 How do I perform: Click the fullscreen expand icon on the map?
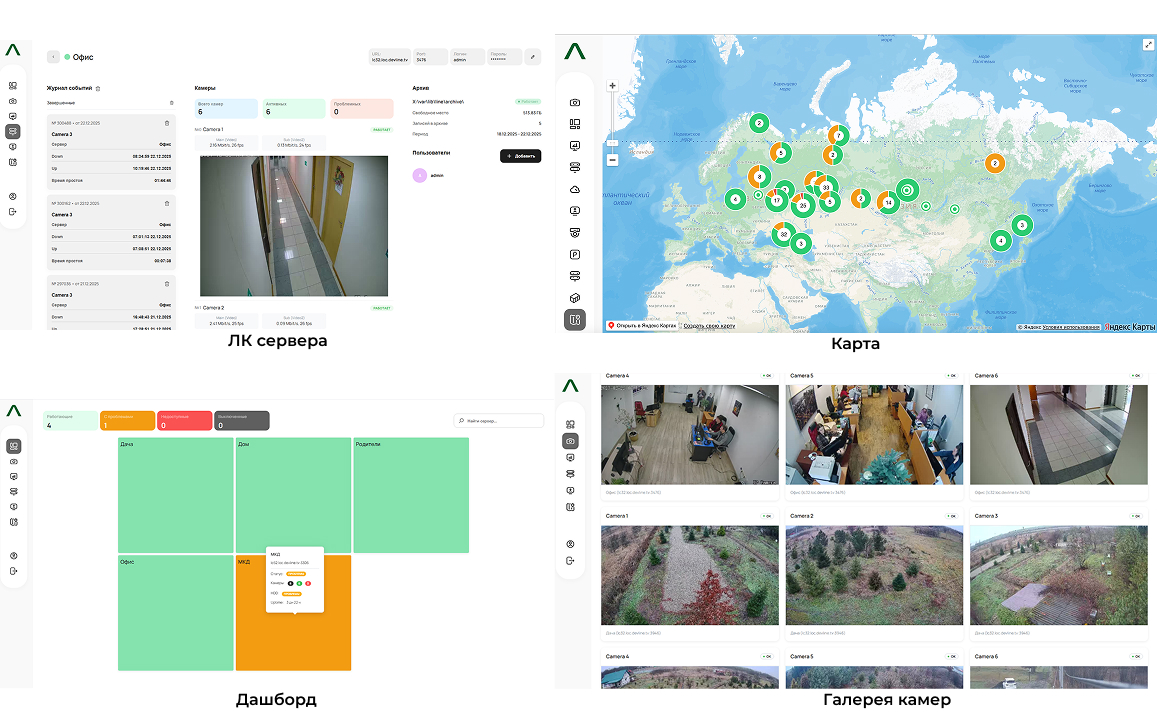pyautogui.click(x=1148, y=45)
